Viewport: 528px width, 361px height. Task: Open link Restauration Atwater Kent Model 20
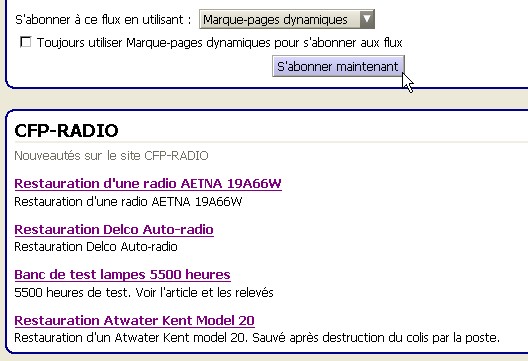(x=134, y=320)
